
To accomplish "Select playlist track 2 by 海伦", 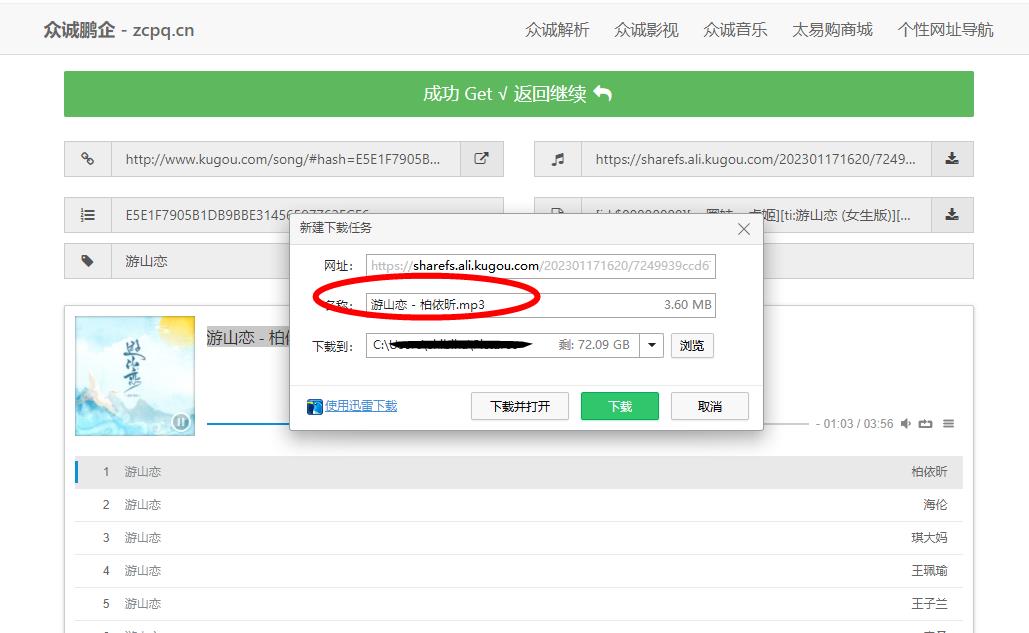I will click(518, 505).
